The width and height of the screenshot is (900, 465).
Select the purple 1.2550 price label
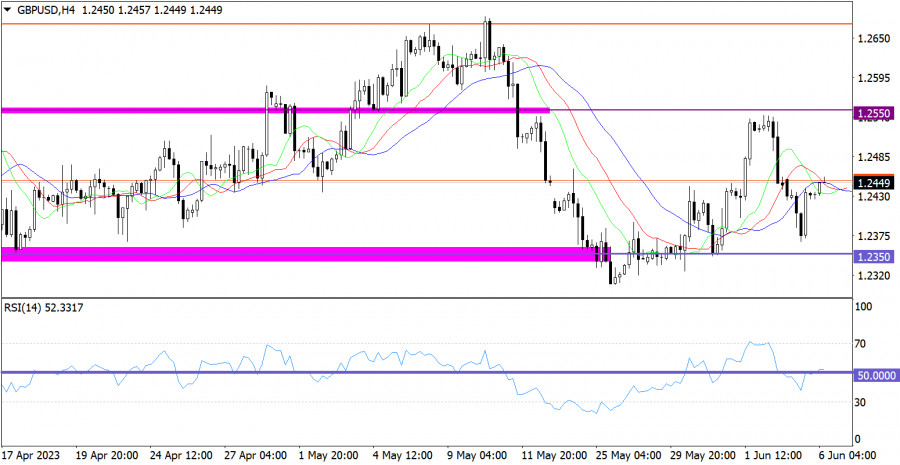[874, 116]
